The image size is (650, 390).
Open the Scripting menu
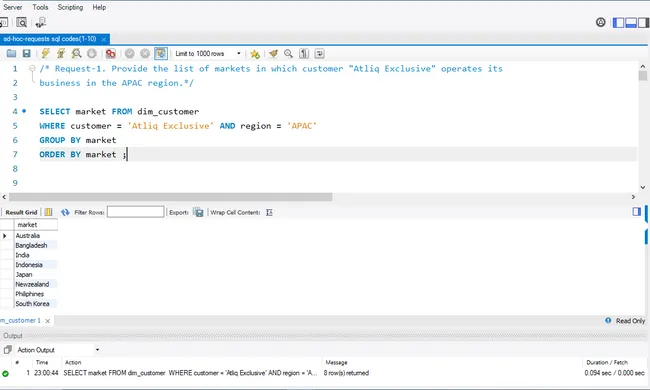point(70,7)
